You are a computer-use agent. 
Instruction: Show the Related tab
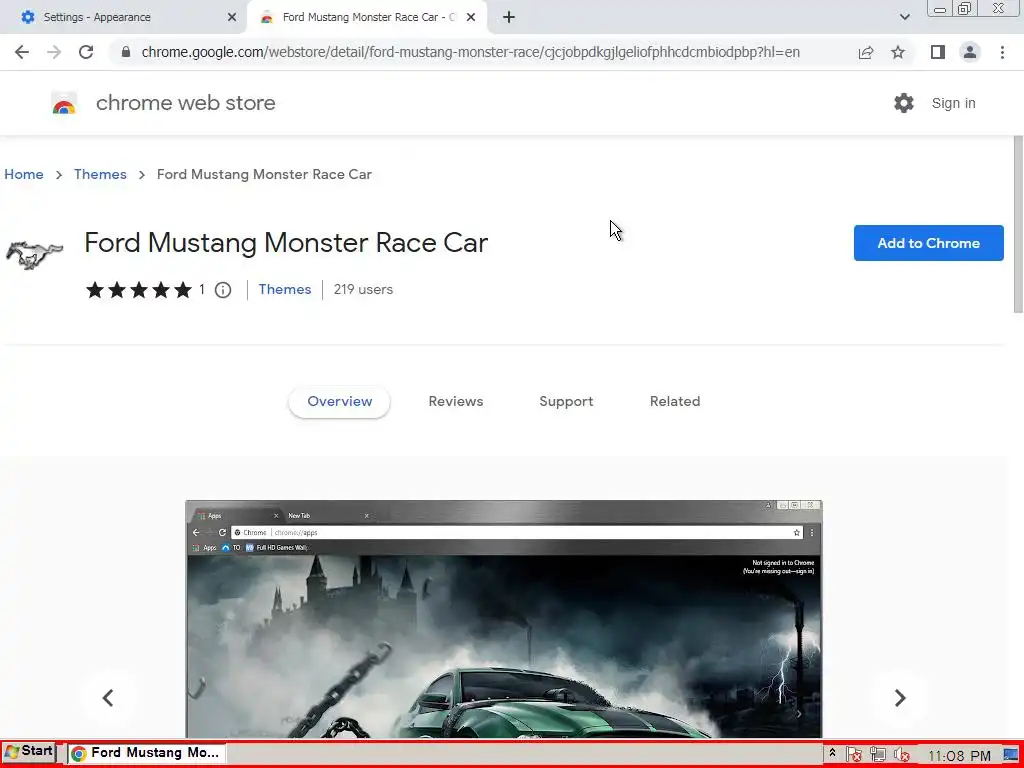click(675, 402)
